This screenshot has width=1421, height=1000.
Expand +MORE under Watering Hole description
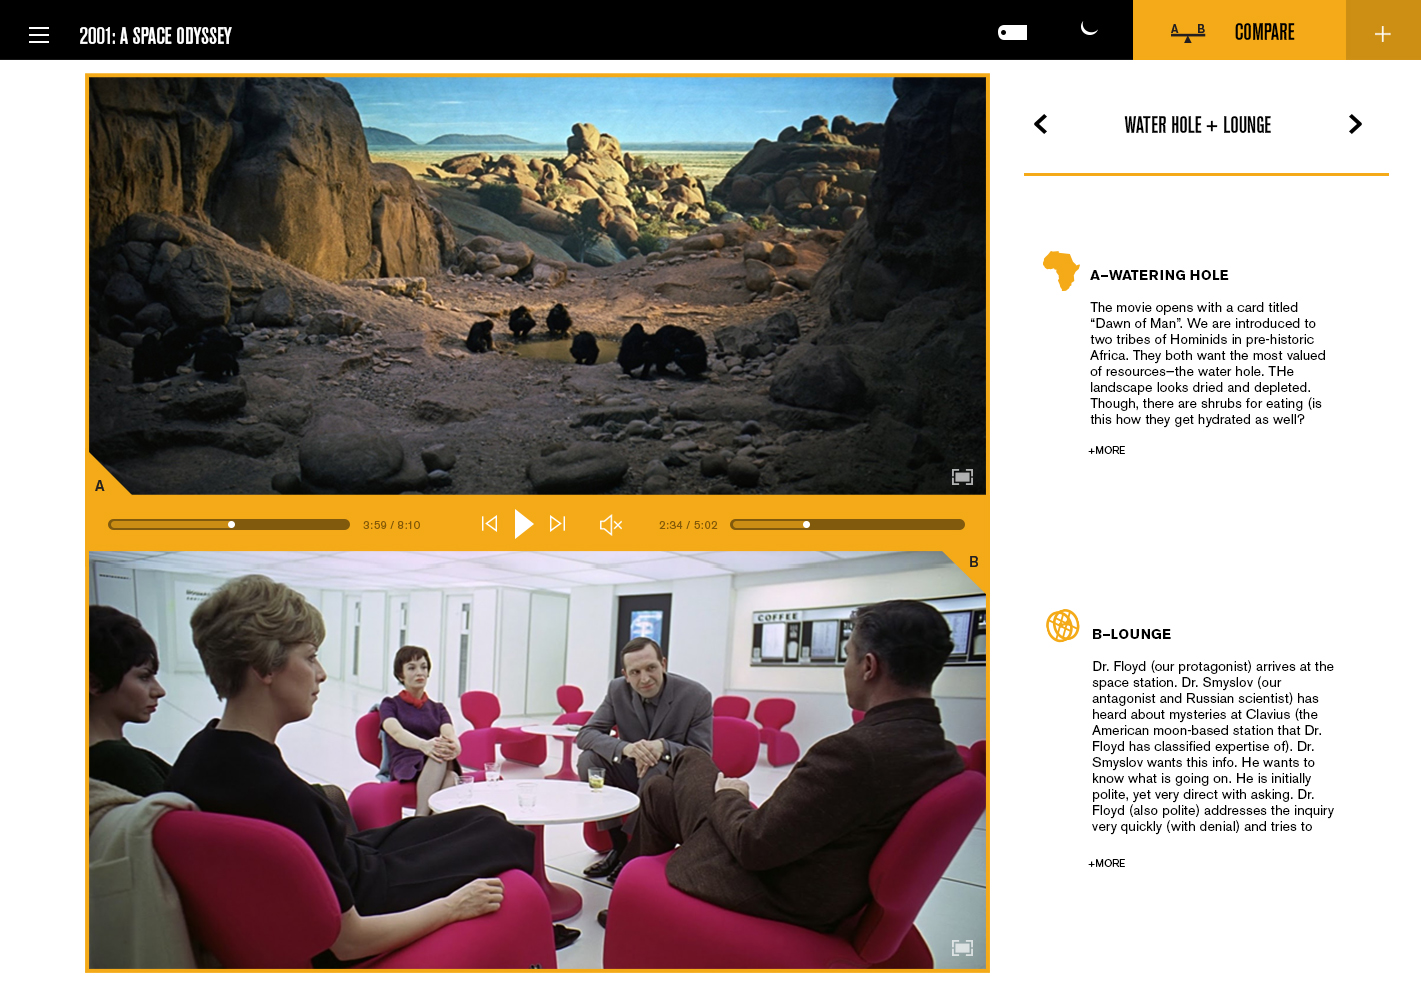[1107, 450]
